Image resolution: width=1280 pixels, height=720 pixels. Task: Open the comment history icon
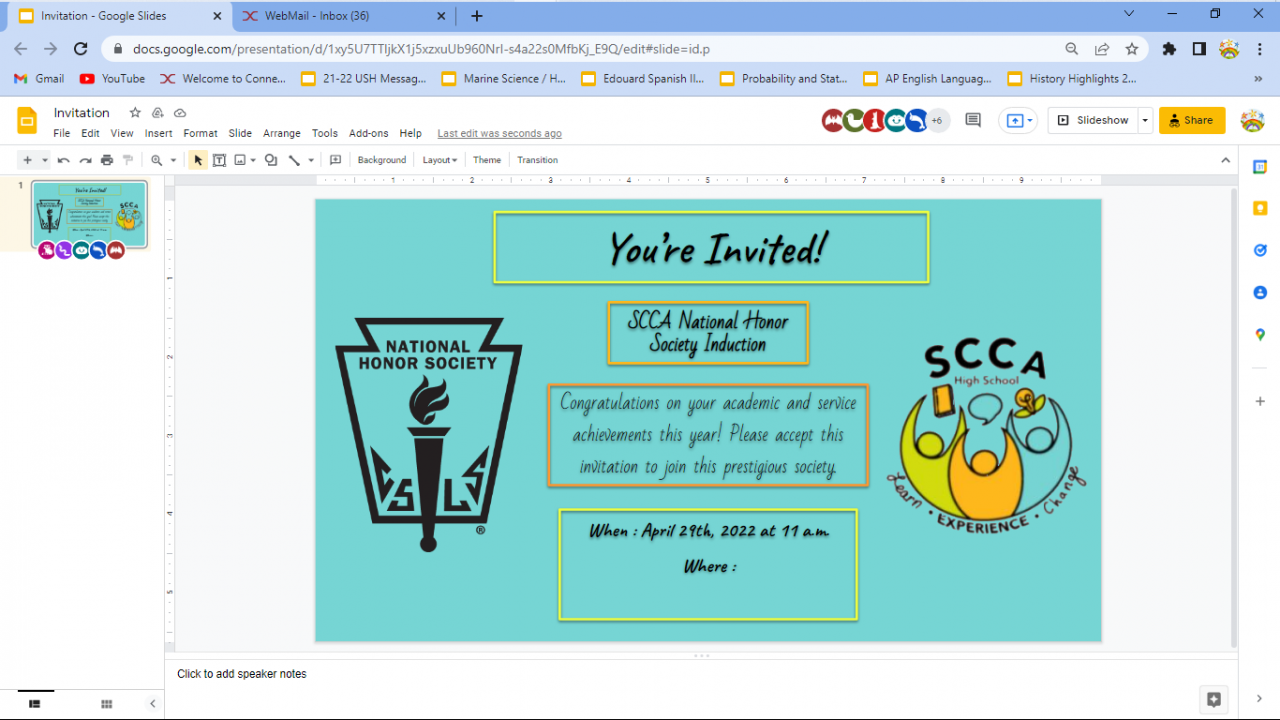click(x=972, y=120)
